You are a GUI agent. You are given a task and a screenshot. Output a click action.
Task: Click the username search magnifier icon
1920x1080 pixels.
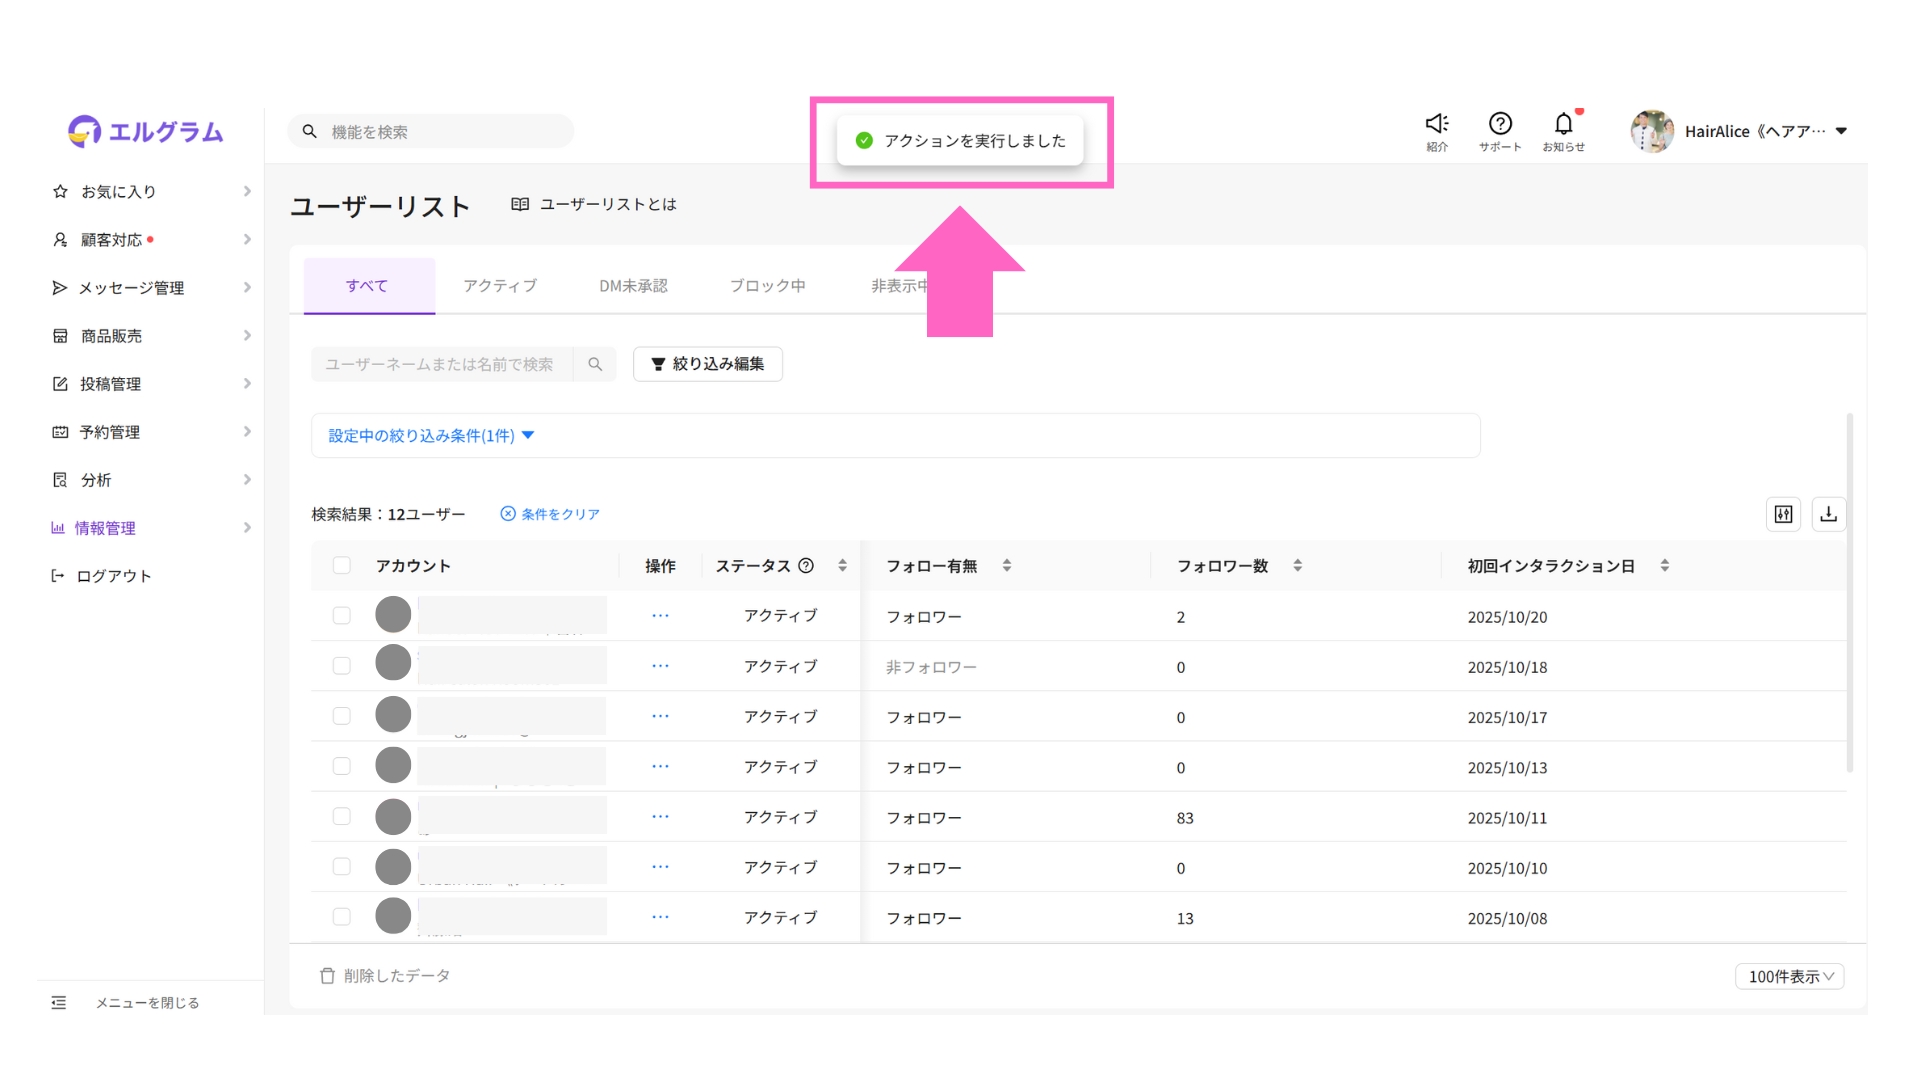[x=595, y=364]
